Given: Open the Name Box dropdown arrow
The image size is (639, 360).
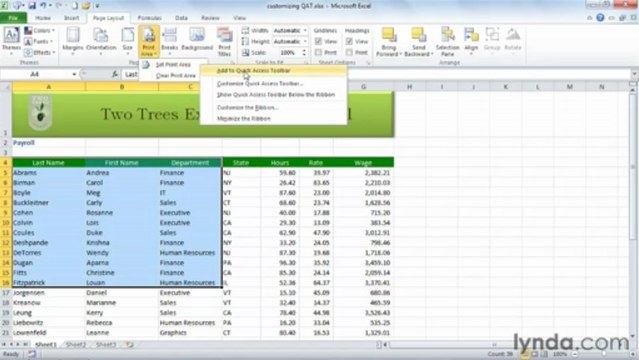Looking at the screenshot, I should [74, 74].
